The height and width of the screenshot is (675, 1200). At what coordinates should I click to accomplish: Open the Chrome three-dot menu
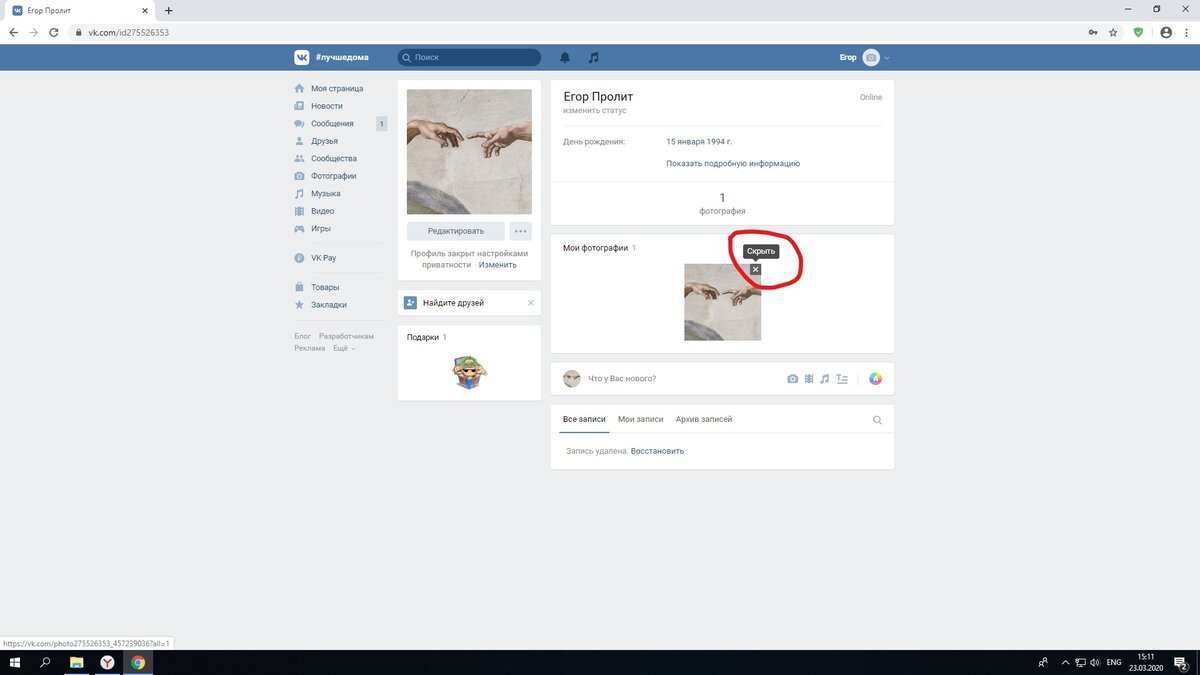pyautogui.click(x=1186, y=32)
